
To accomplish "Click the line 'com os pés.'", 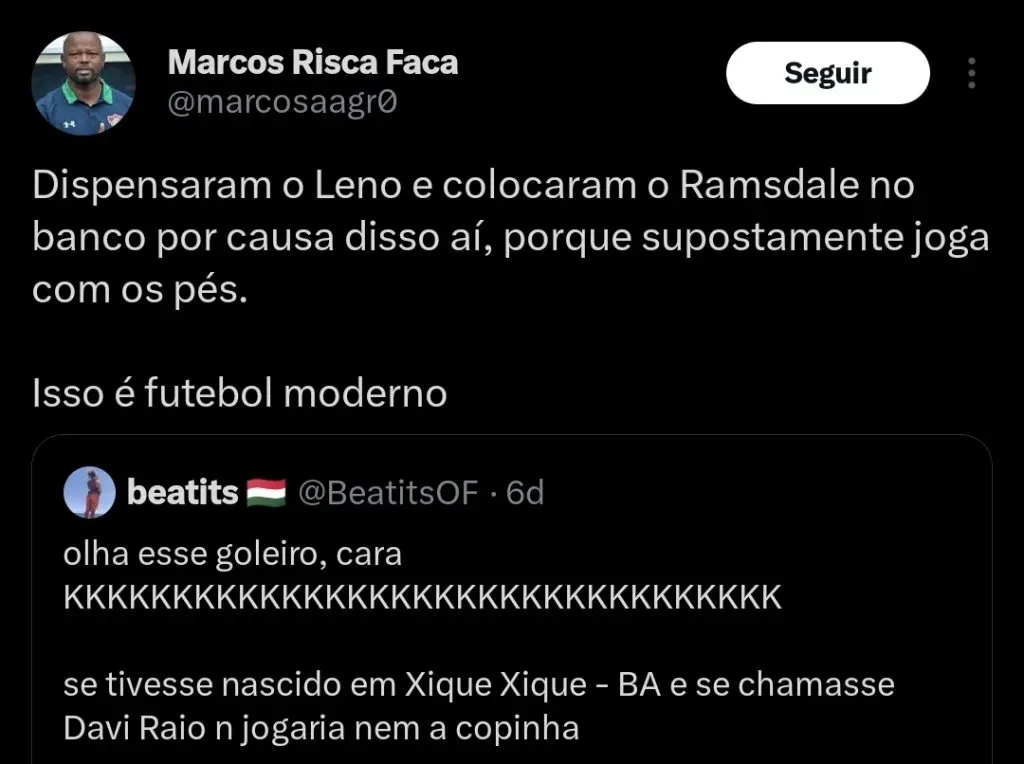I will [x=139, y=289].
